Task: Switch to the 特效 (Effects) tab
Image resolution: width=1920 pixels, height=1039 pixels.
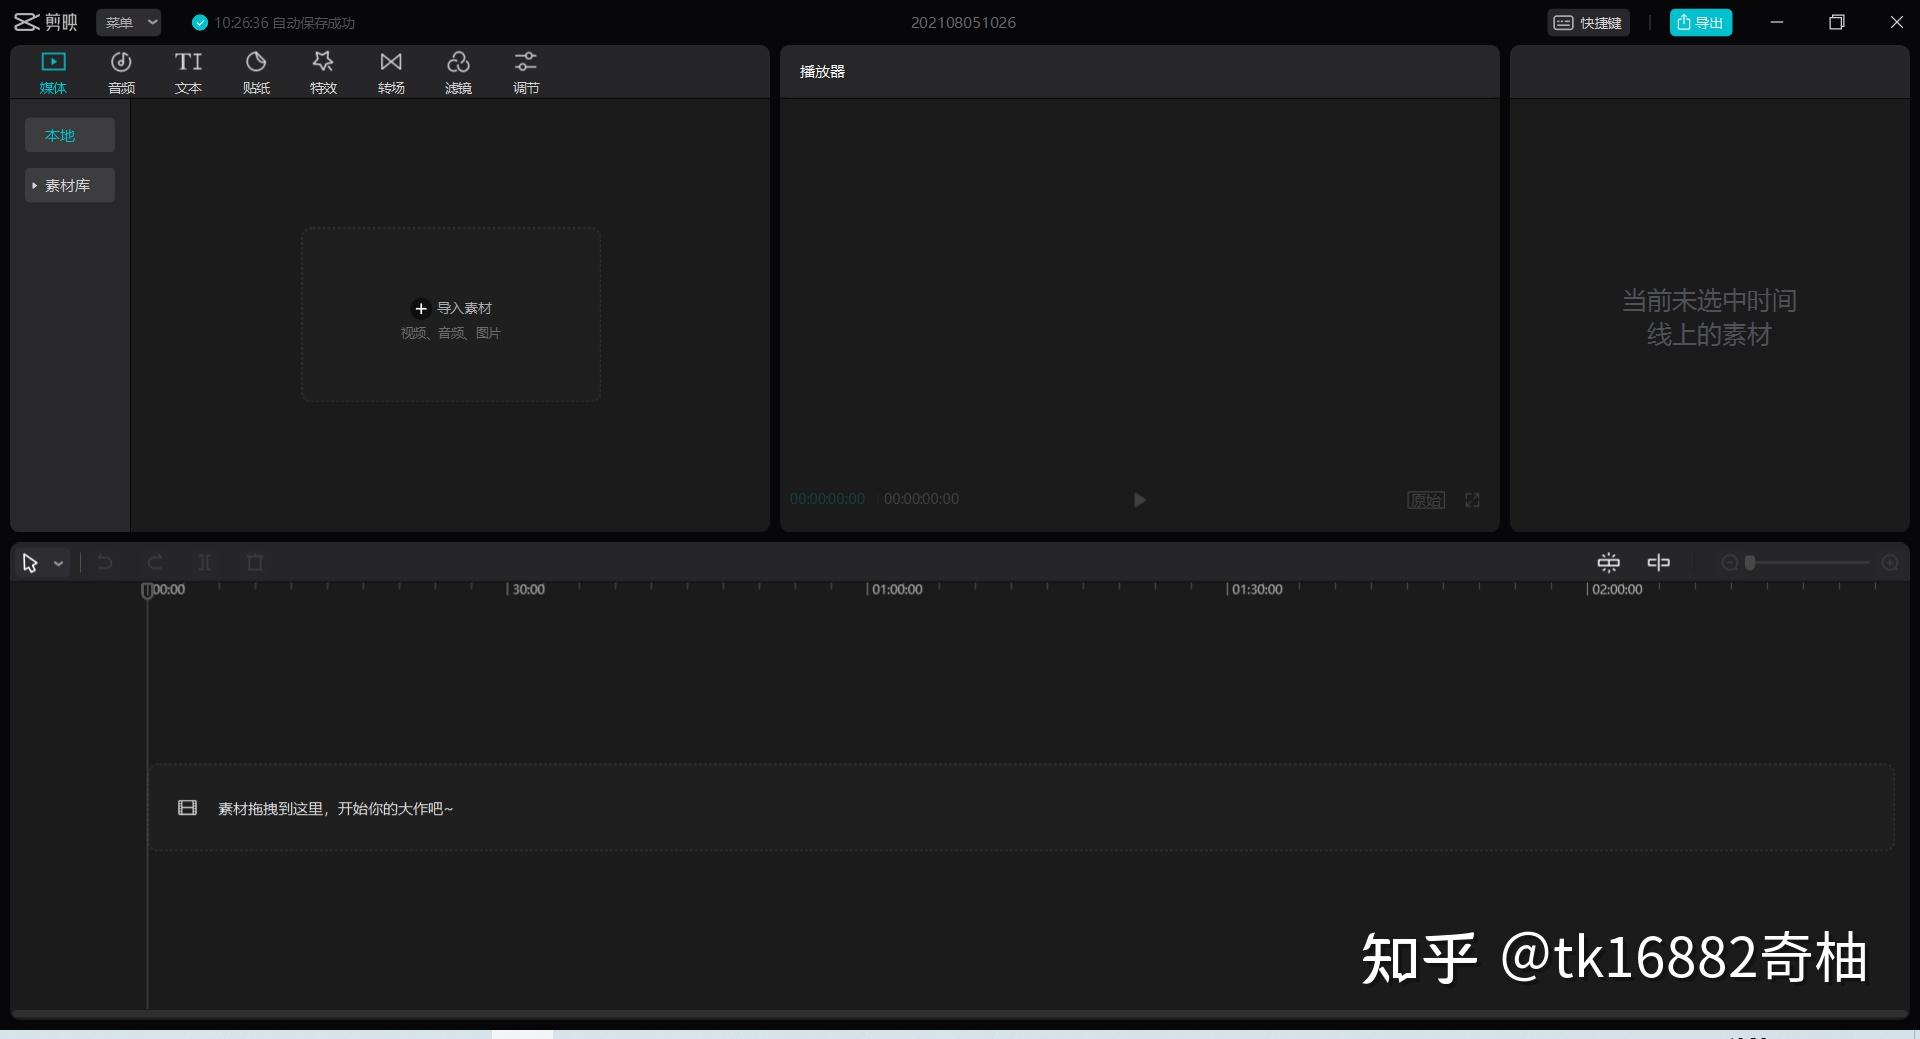Action: tap(323, 73)
